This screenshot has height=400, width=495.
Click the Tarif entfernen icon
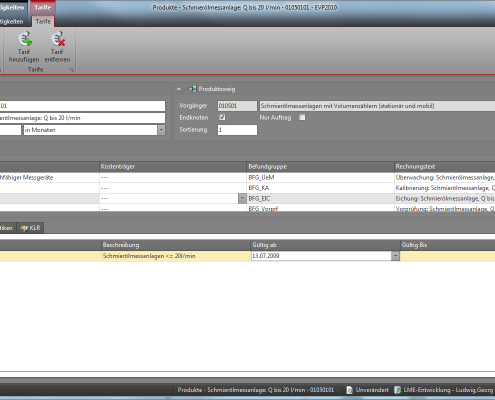[58, 39]
